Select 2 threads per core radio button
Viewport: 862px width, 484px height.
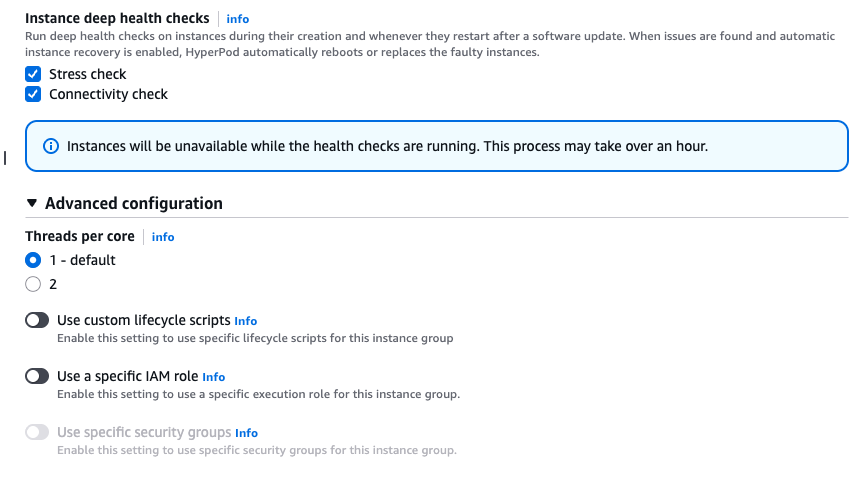click(x=33, y=284)
